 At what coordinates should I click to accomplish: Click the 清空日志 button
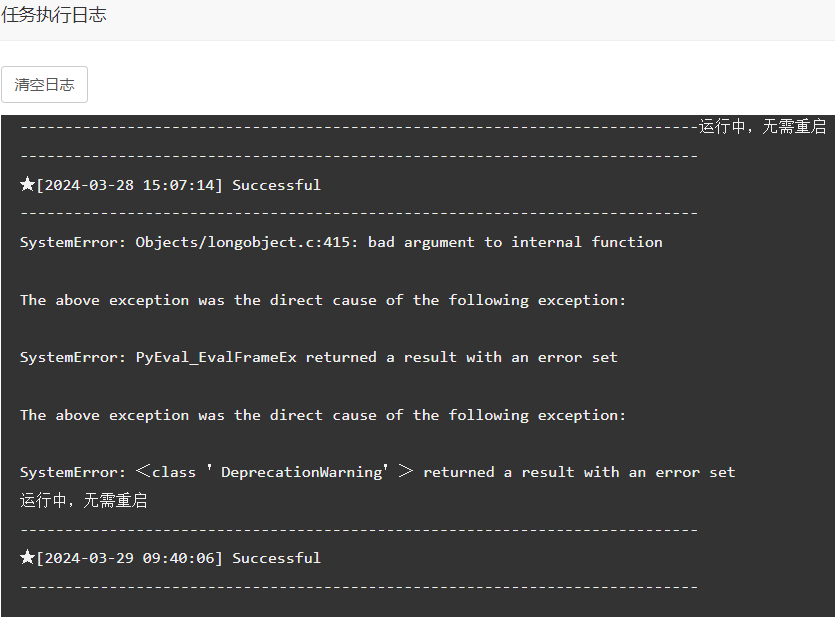[x=44, y=85]
